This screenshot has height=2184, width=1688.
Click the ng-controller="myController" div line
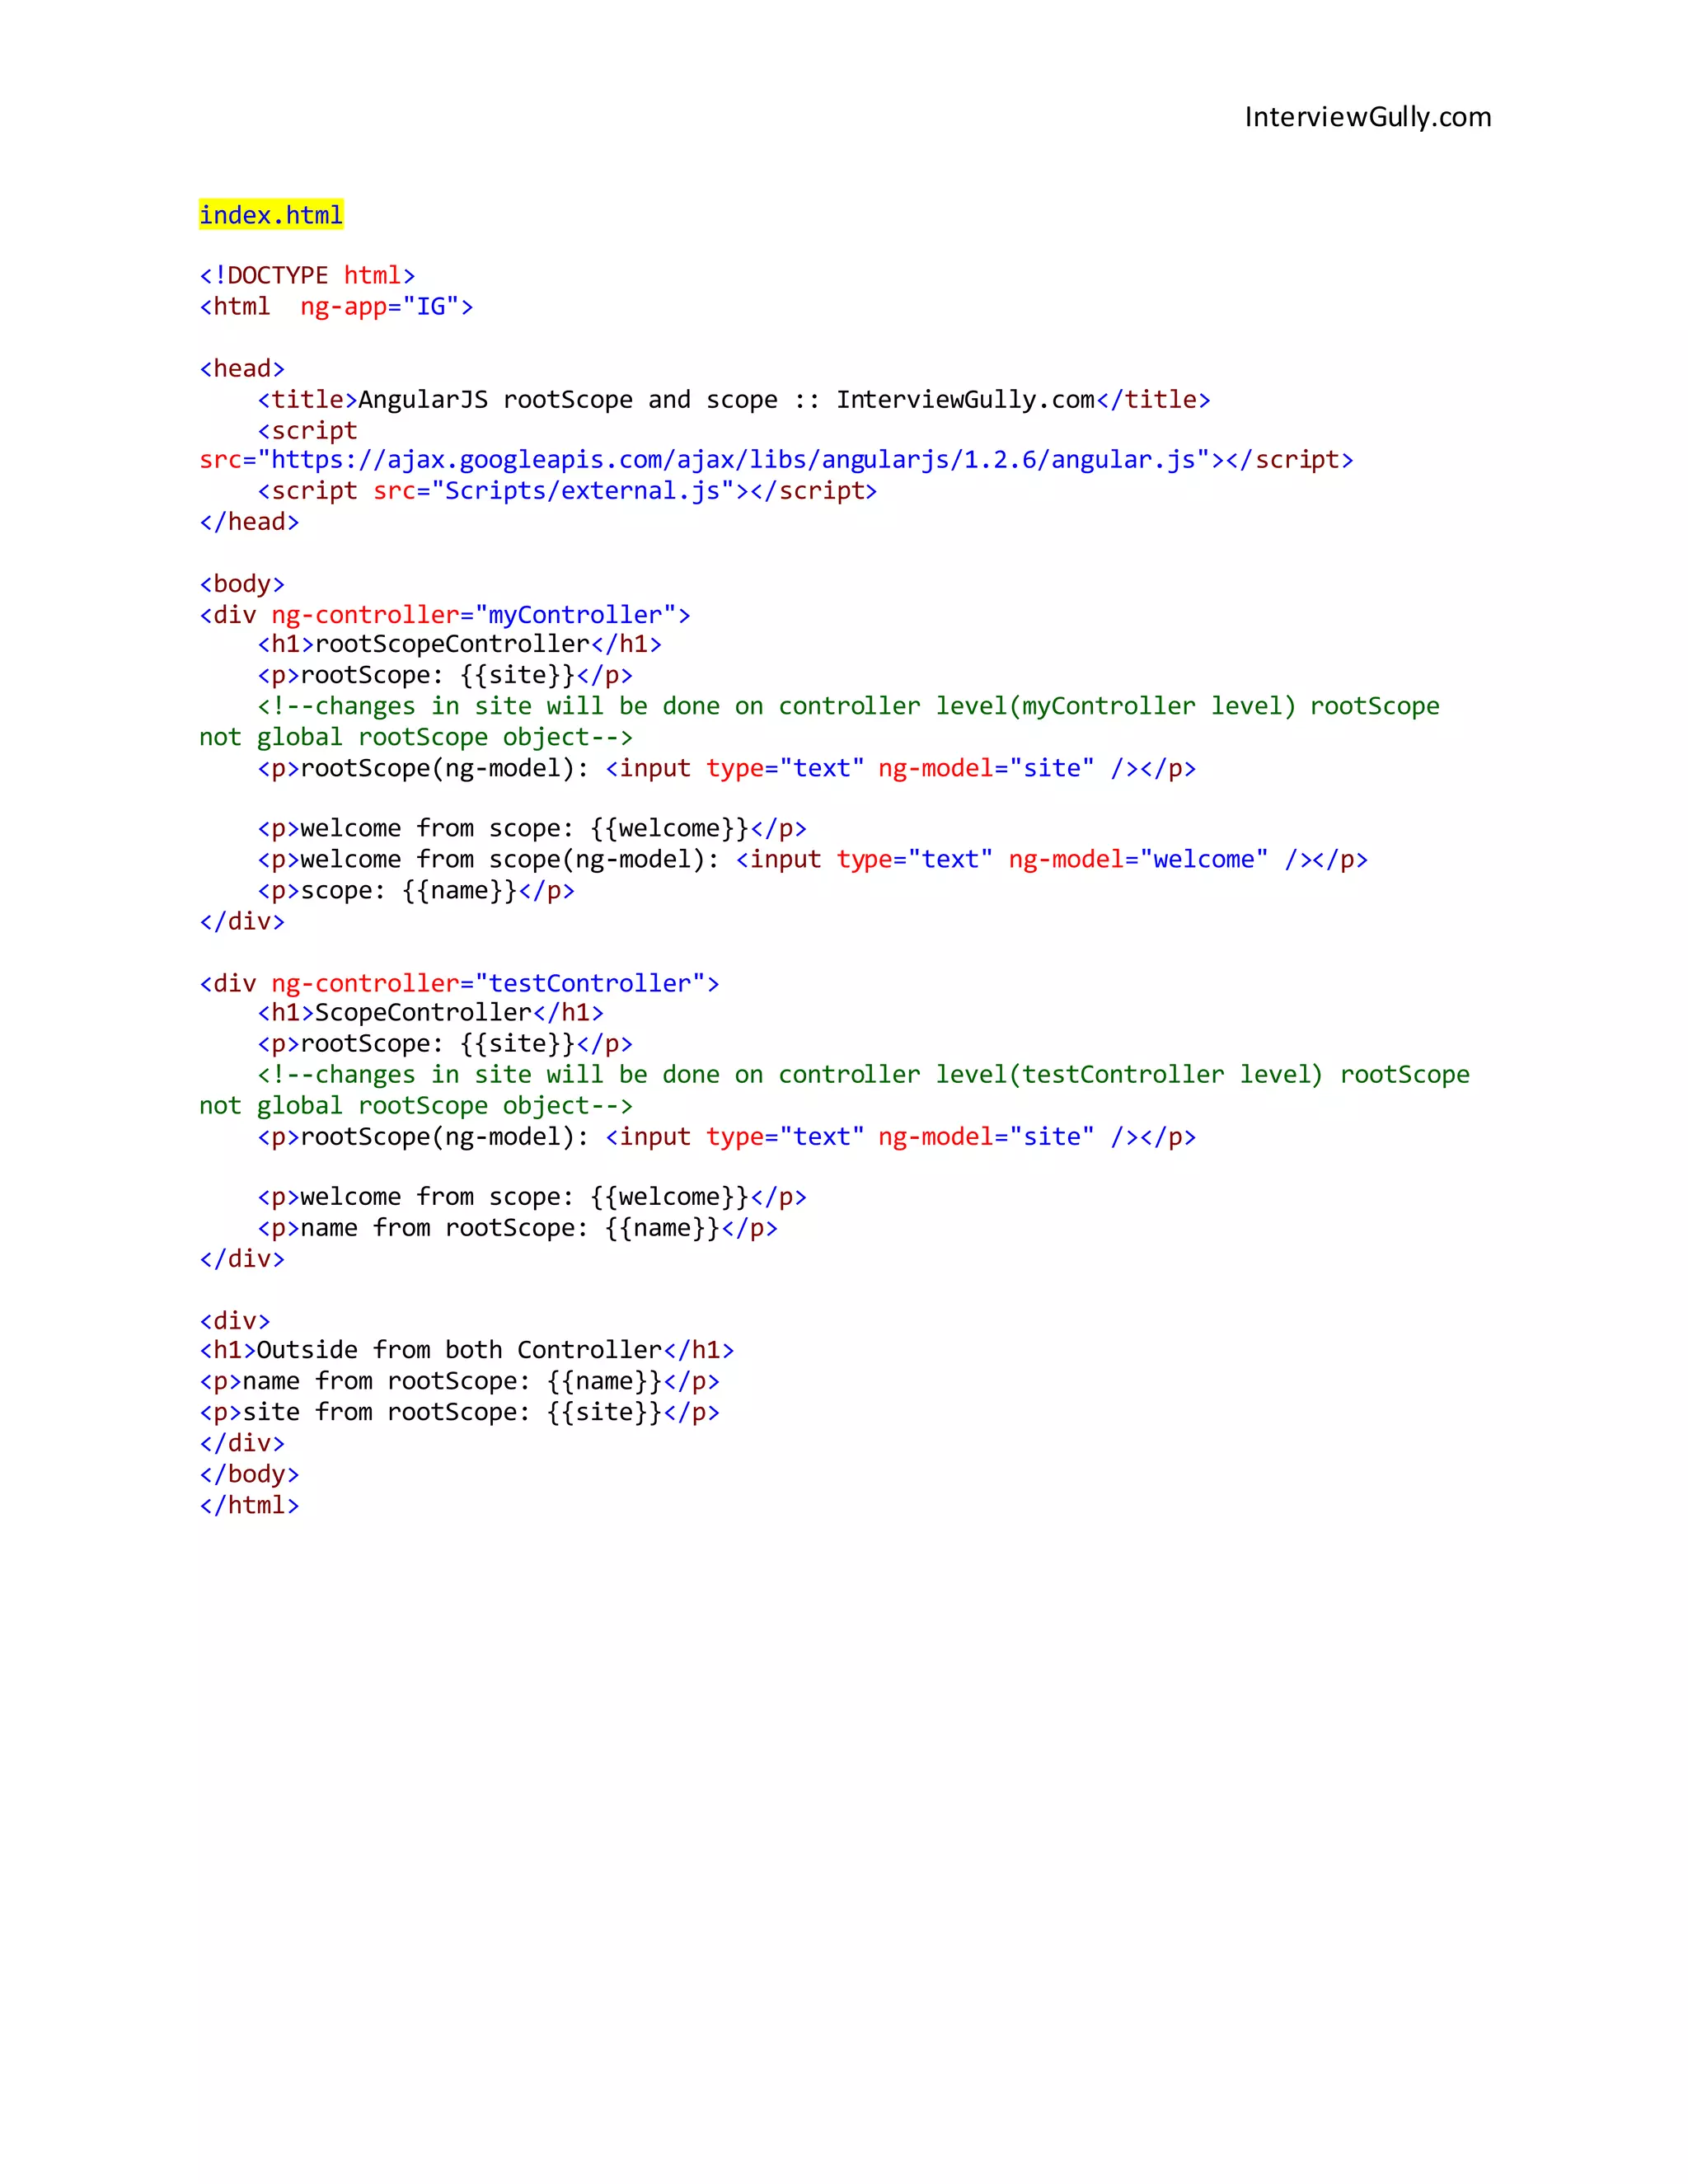point(445,614)
